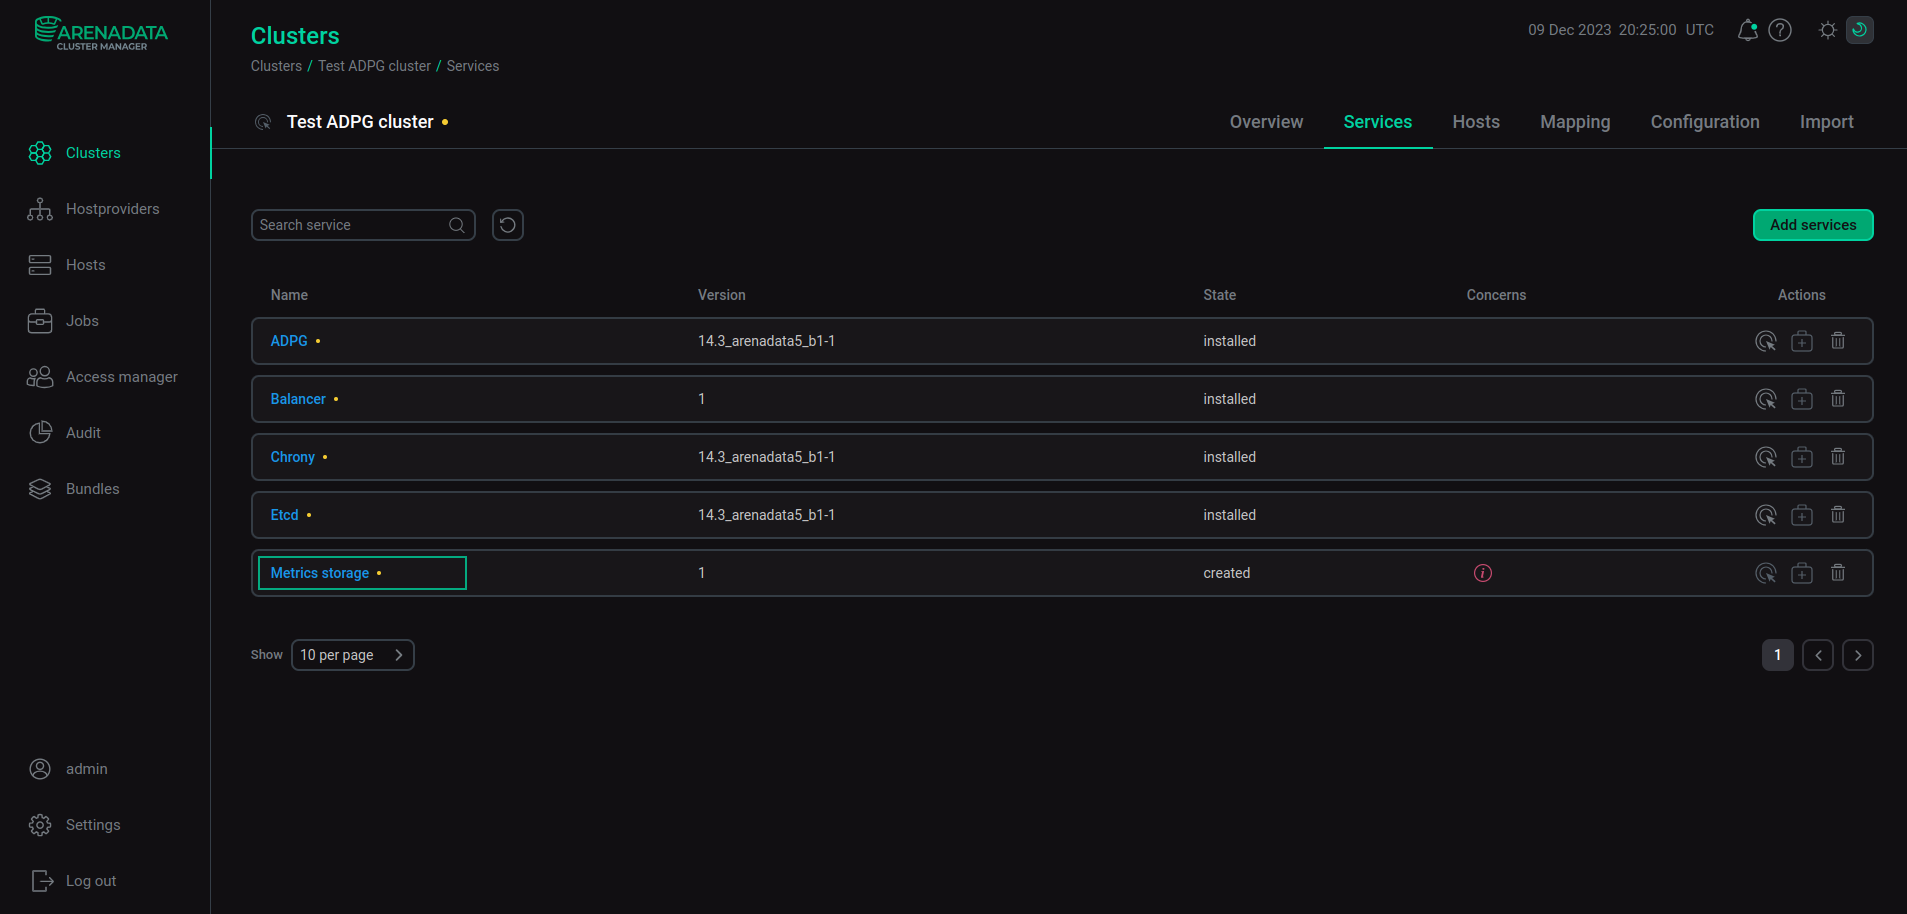
Task: Go to the next page
Action: coord(1858,655)
